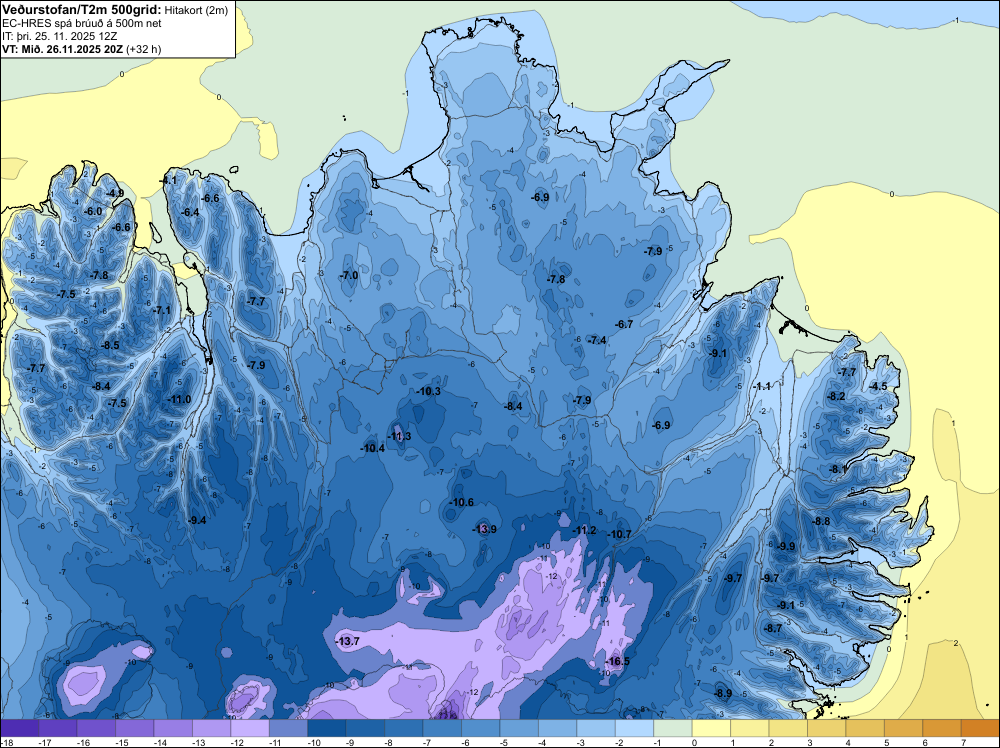Click the -8.8 temperature label
The height and width of the screenshot is (748, 1000).
(821, 521)
